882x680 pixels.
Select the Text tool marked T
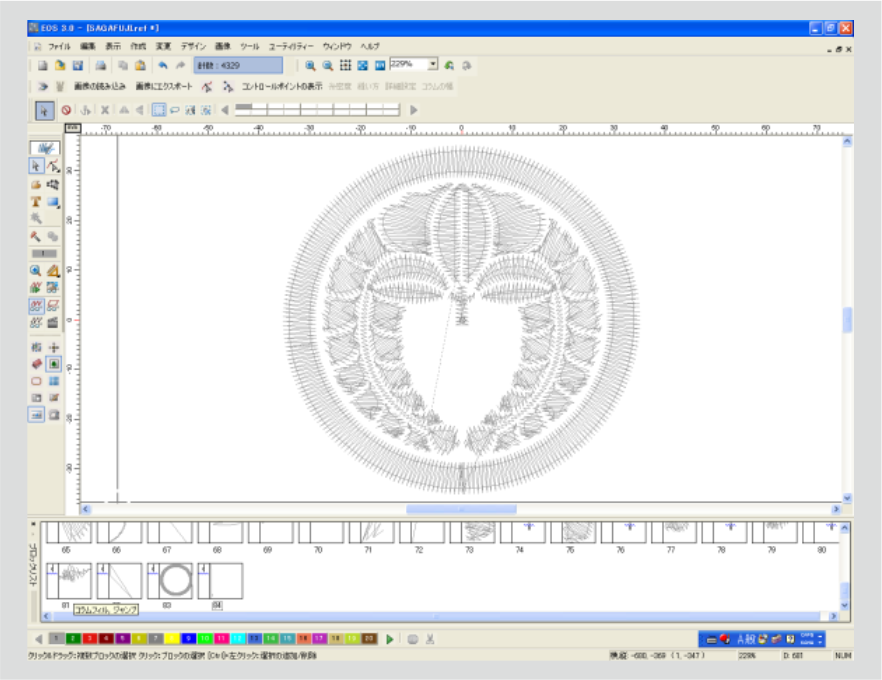pos(35,201)
